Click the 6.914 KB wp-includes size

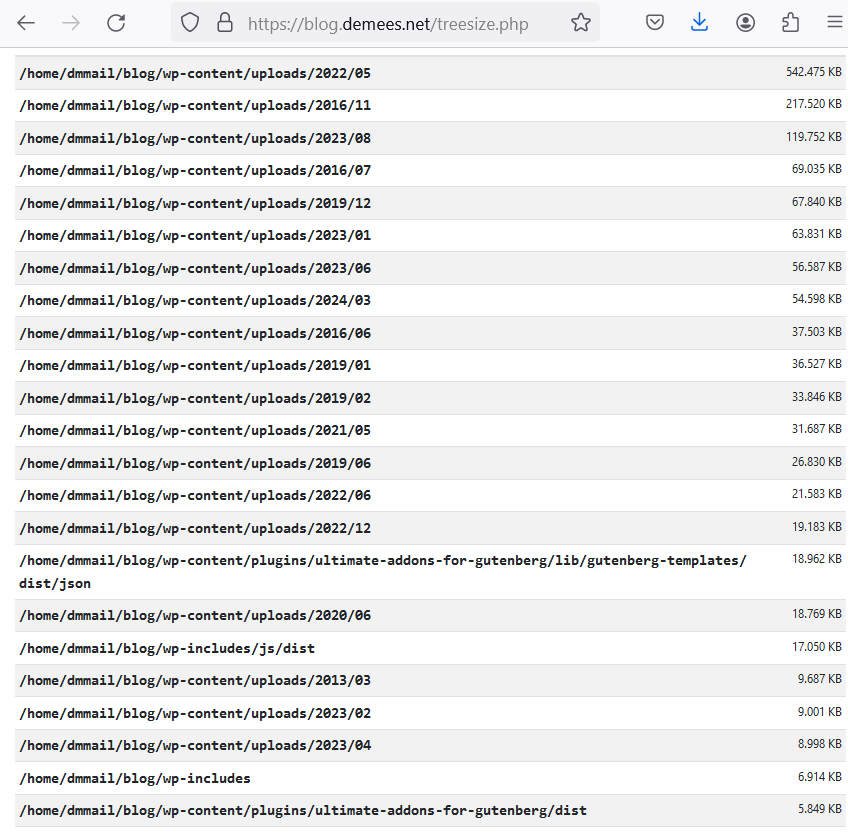[819, 777]
